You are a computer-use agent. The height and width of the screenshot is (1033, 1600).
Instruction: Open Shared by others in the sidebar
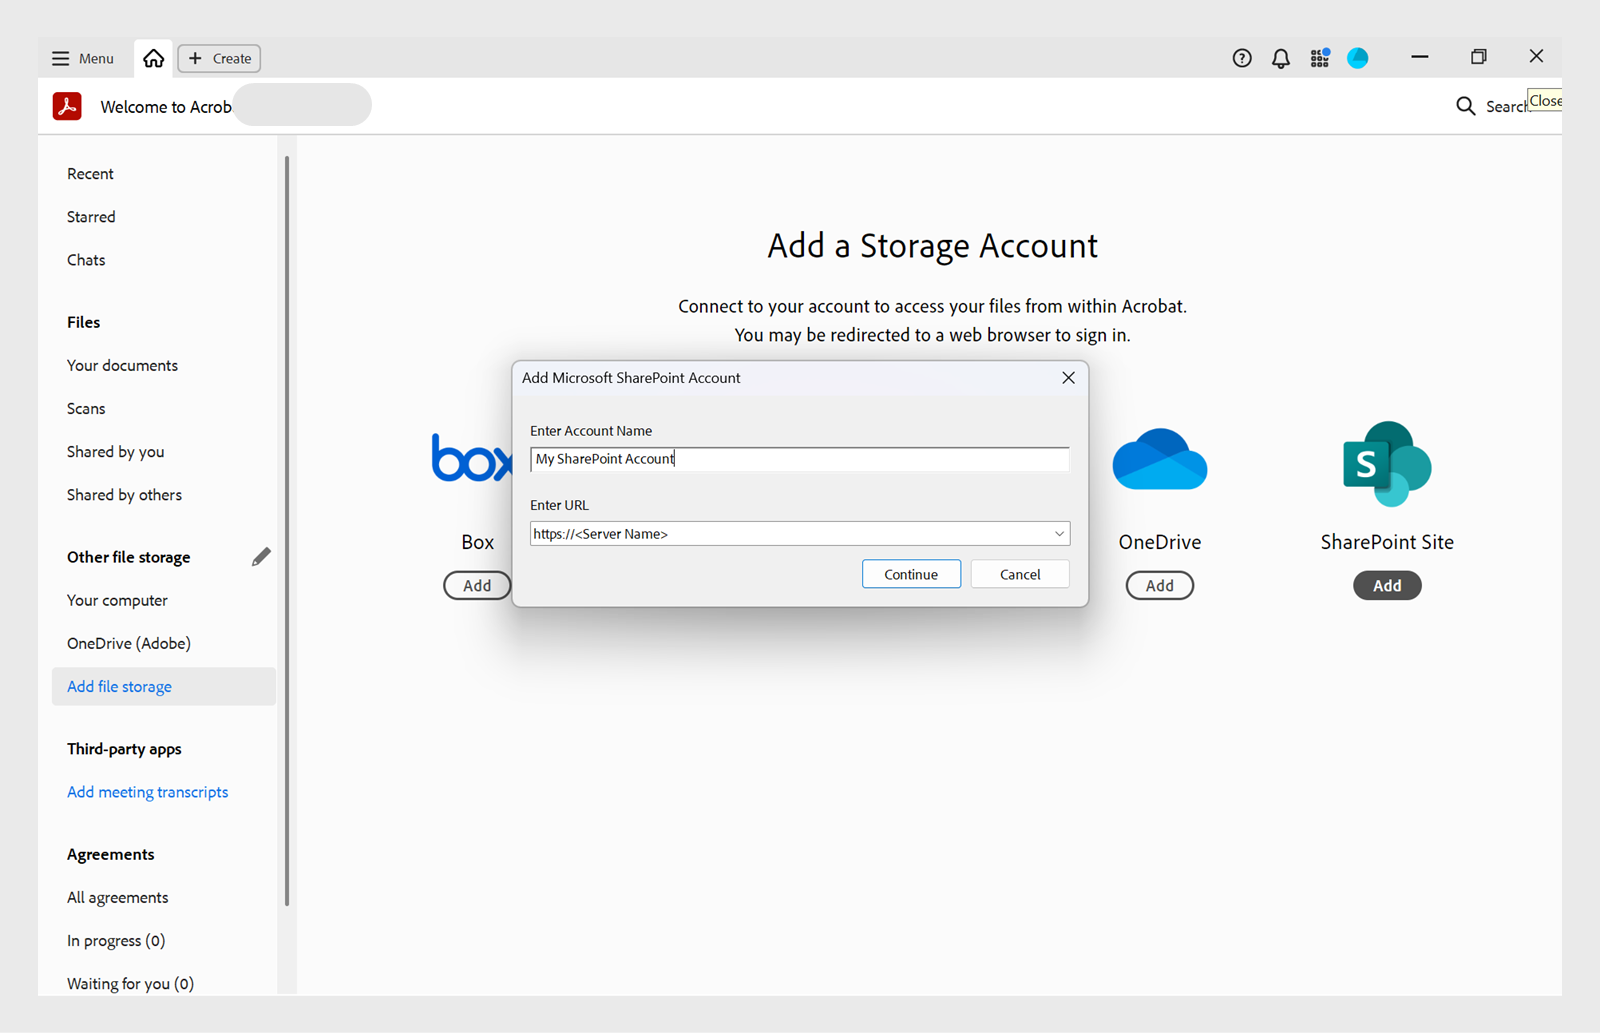pos(124,494)
